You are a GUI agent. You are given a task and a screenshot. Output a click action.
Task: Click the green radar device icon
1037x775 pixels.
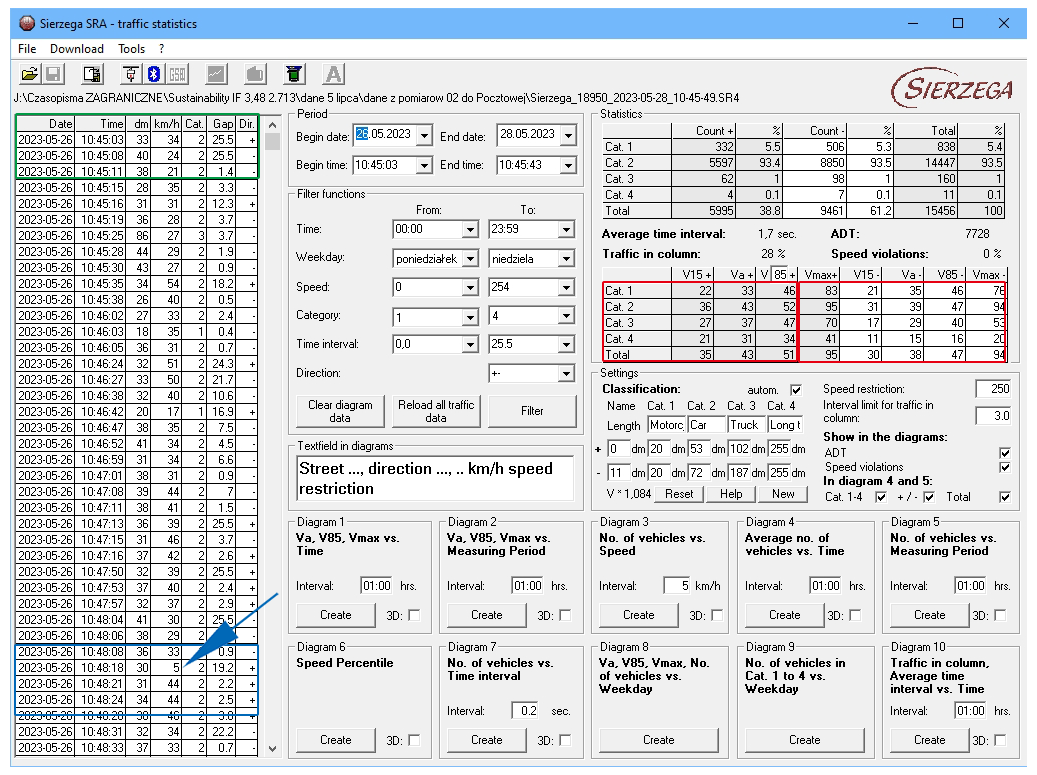tap(293, 74)
